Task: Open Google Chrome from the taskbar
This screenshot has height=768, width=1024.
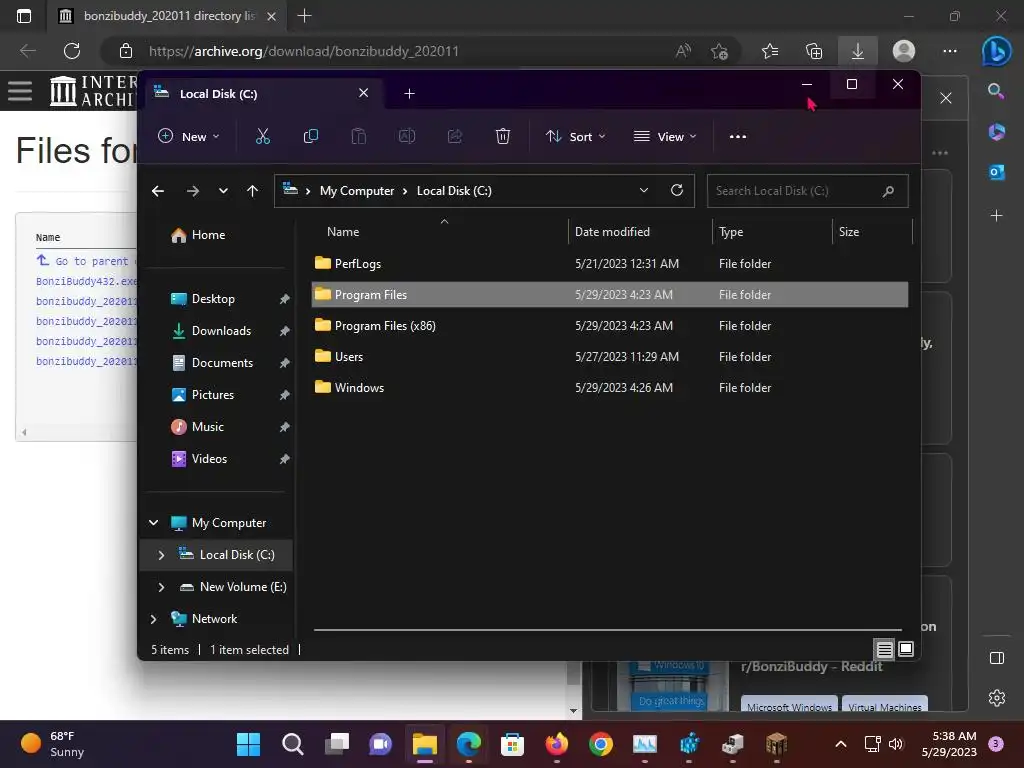Action: (x=601, y=744)
